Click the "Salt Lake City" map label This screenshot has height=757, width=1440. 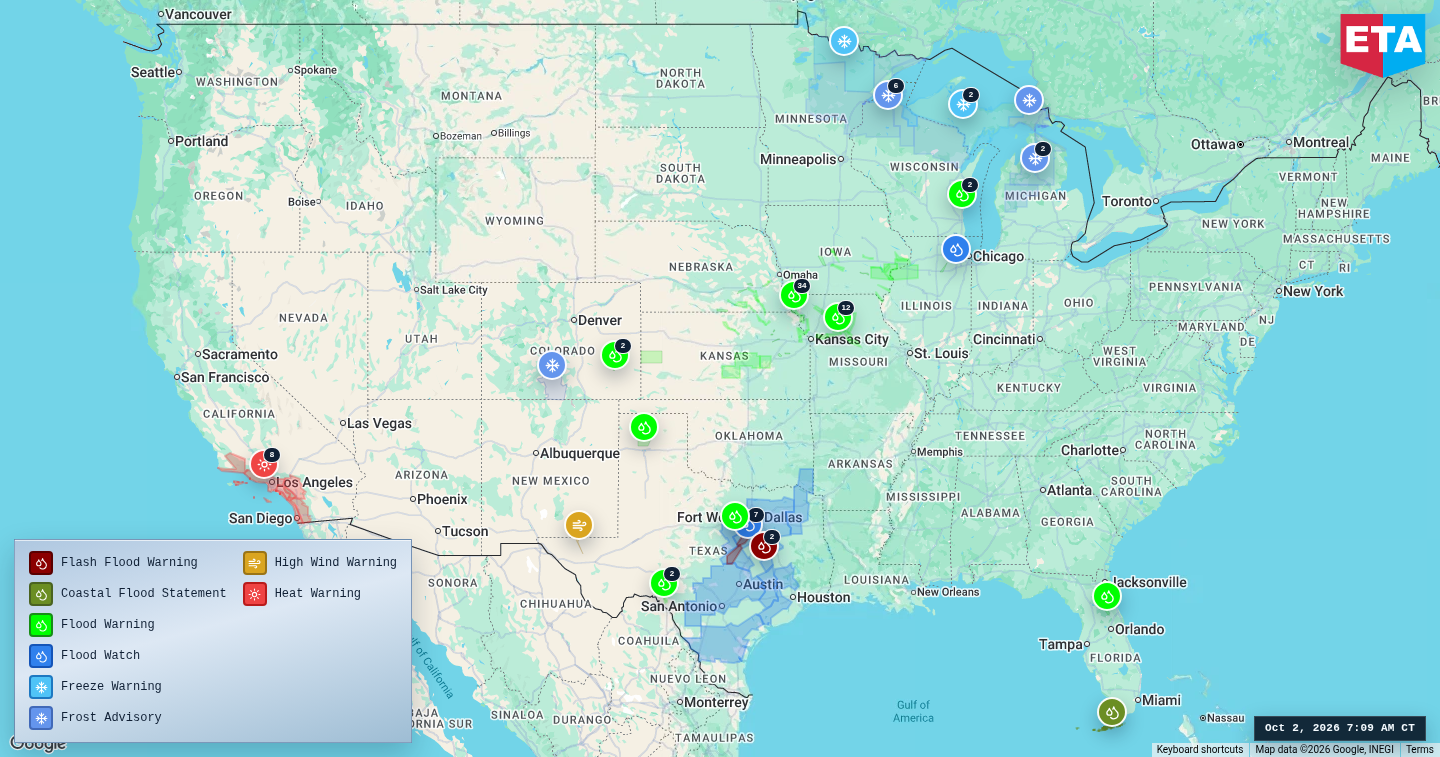(454, 290)
